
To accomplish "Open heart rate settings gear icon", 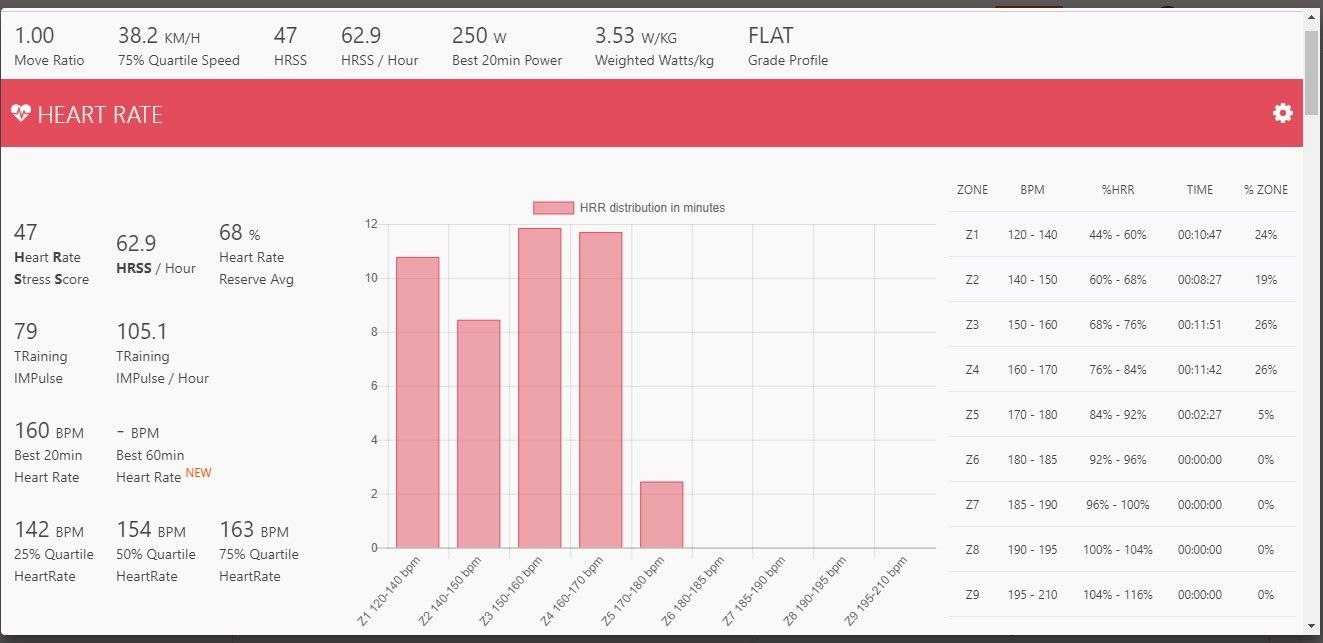I will [1282, 113].
